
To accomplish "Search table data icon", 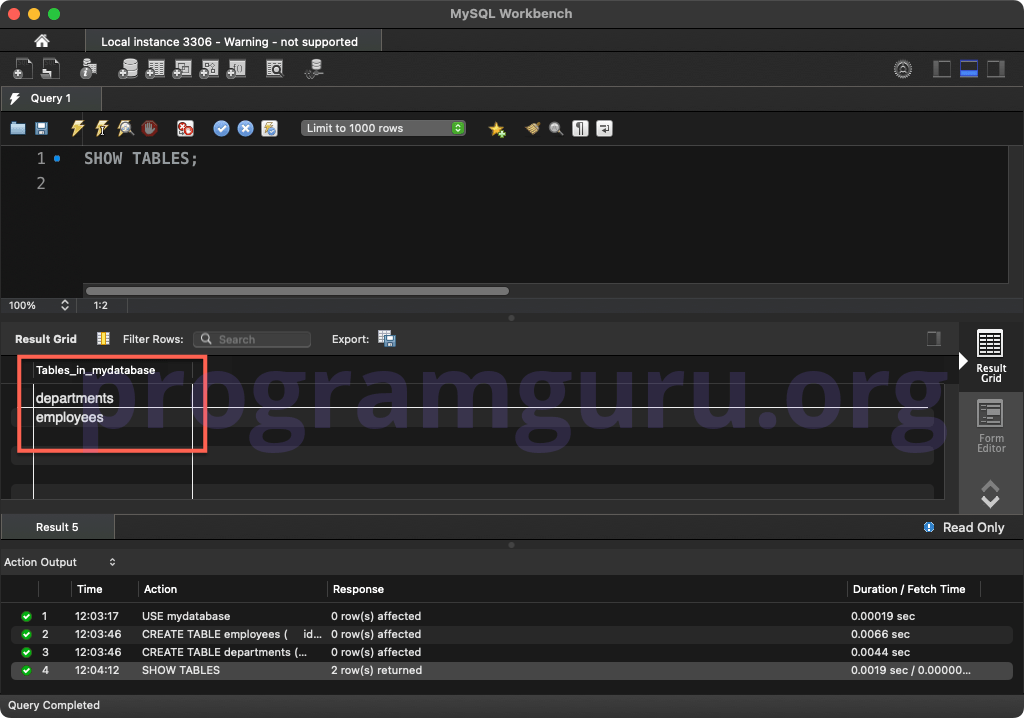I will click(x=275, y=69).
